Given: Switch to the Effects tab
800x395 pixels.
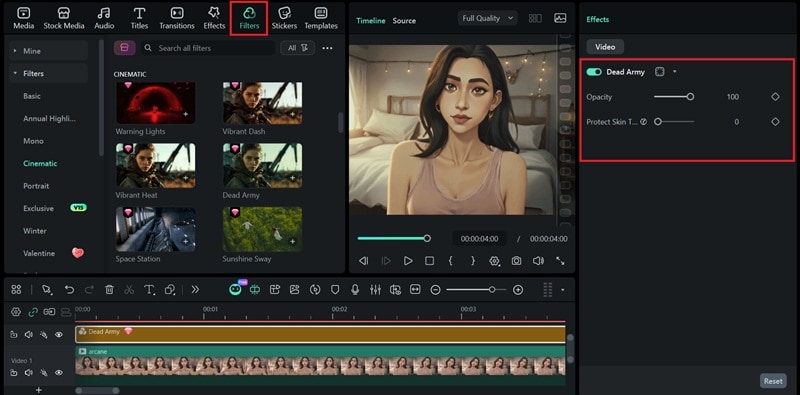Looking at the screenshot, I should tap(214, 18).
